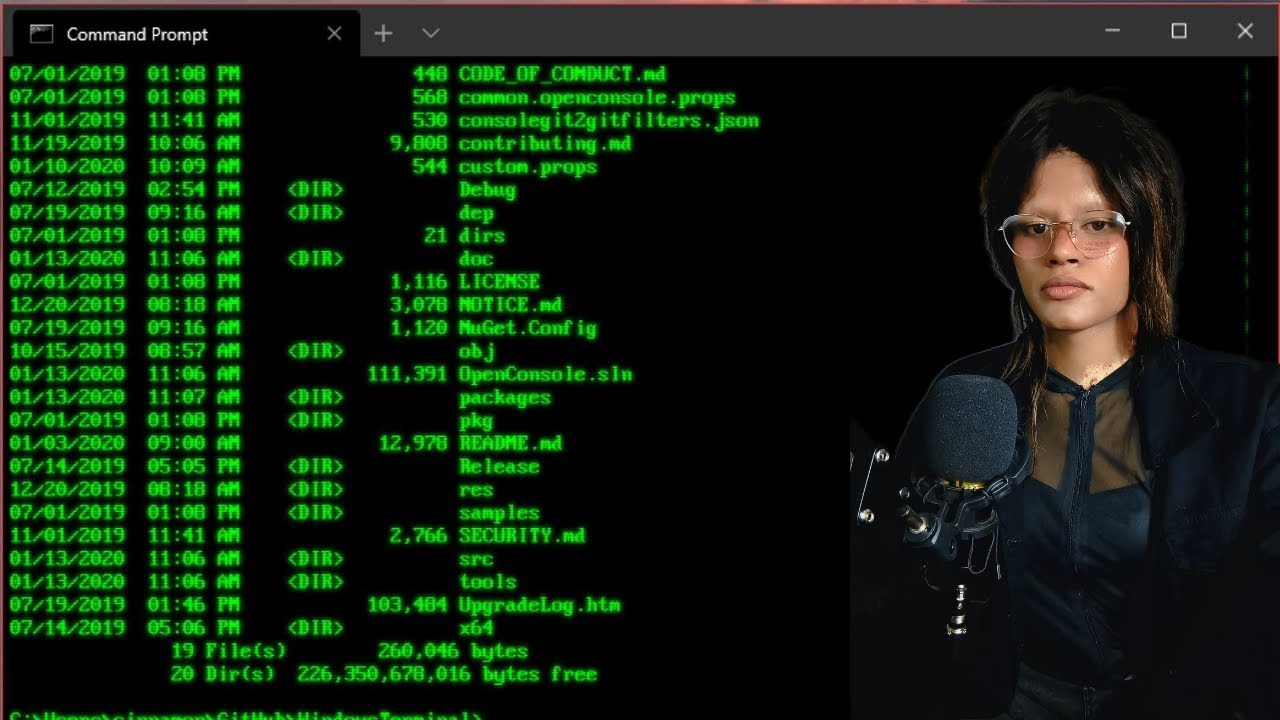Viewport: 1280px width, 720px height.
Task: Click the Debug directory name
Action: (x=487, y=190)
